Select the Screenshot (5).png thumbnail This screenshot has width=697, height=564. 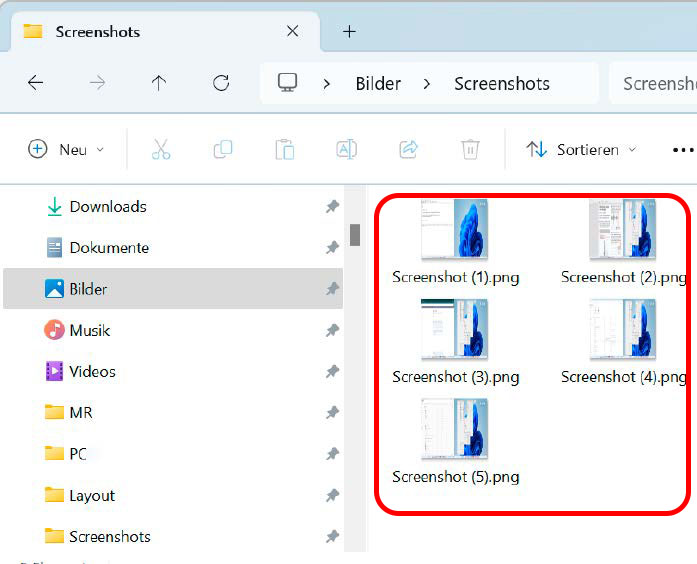[454, 428]
